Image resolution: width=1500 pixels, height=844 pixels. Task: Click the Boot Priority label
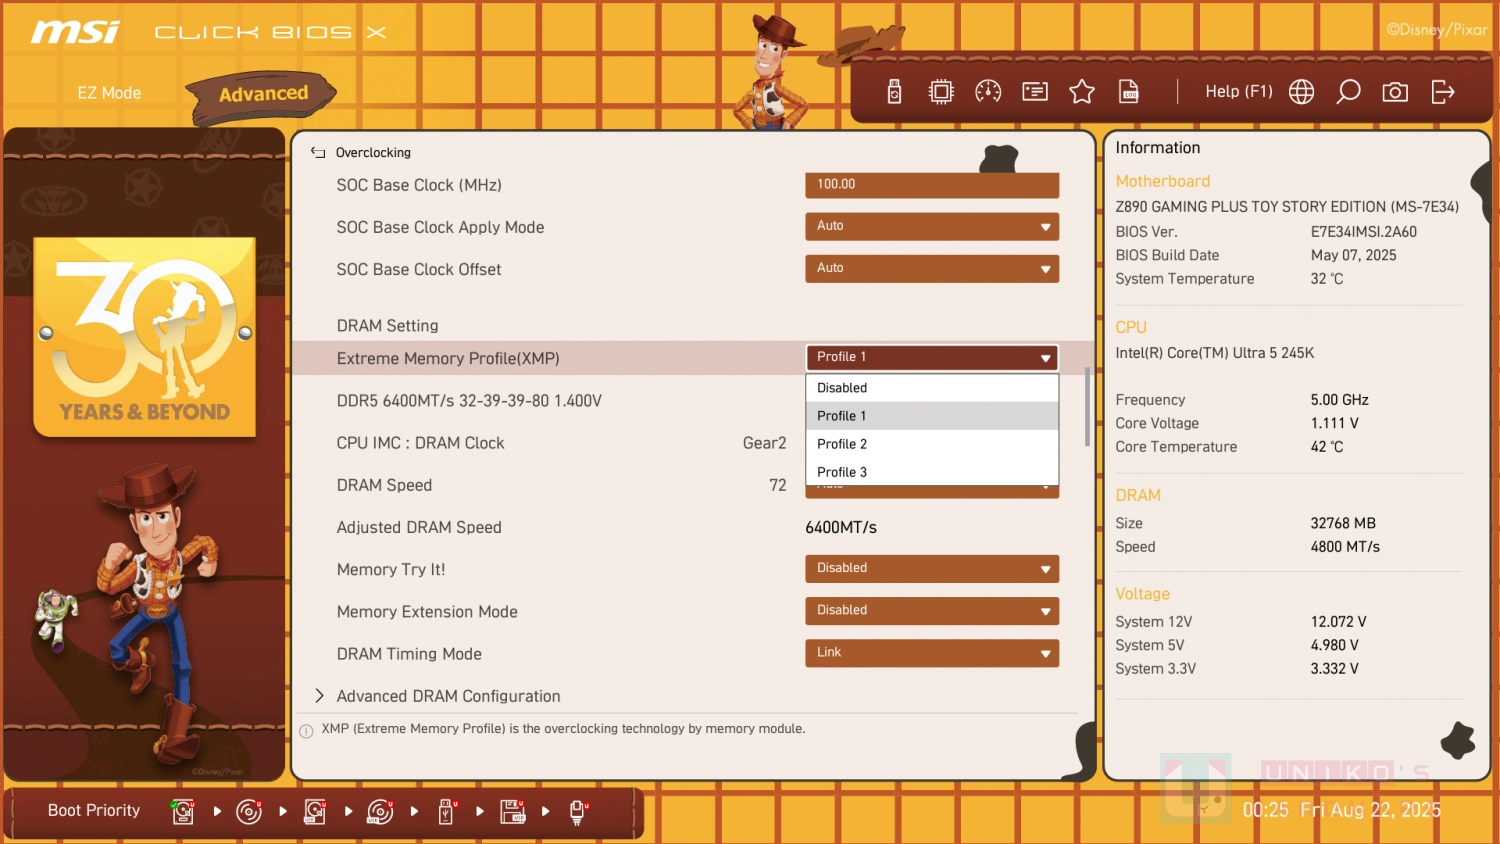(x=94, y=811)
